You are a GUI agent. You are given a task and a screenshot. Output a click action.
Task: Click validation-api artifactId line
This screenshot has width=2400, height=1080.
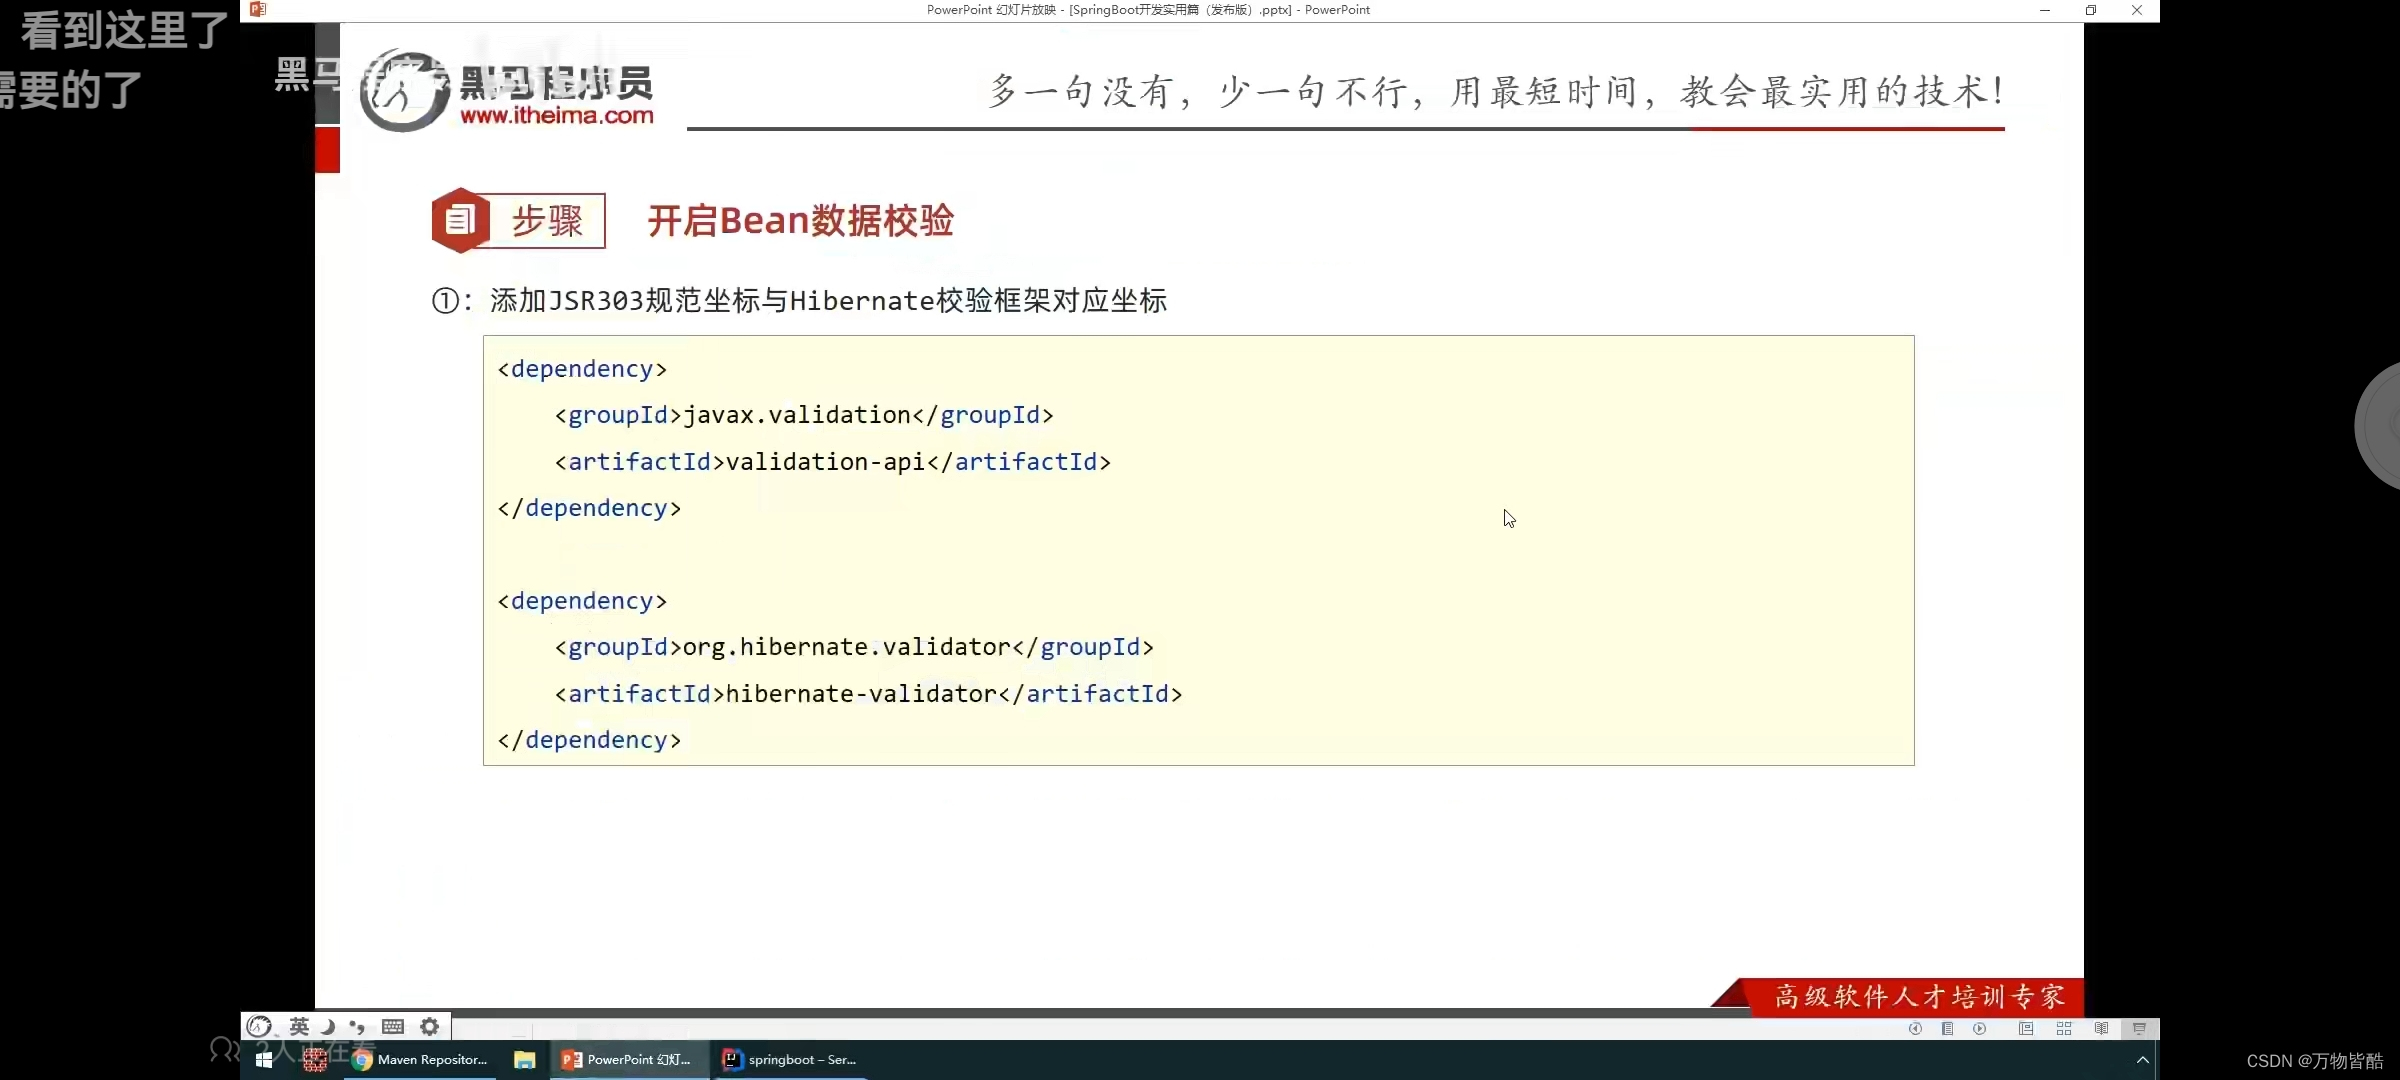(x=833, y=462)
